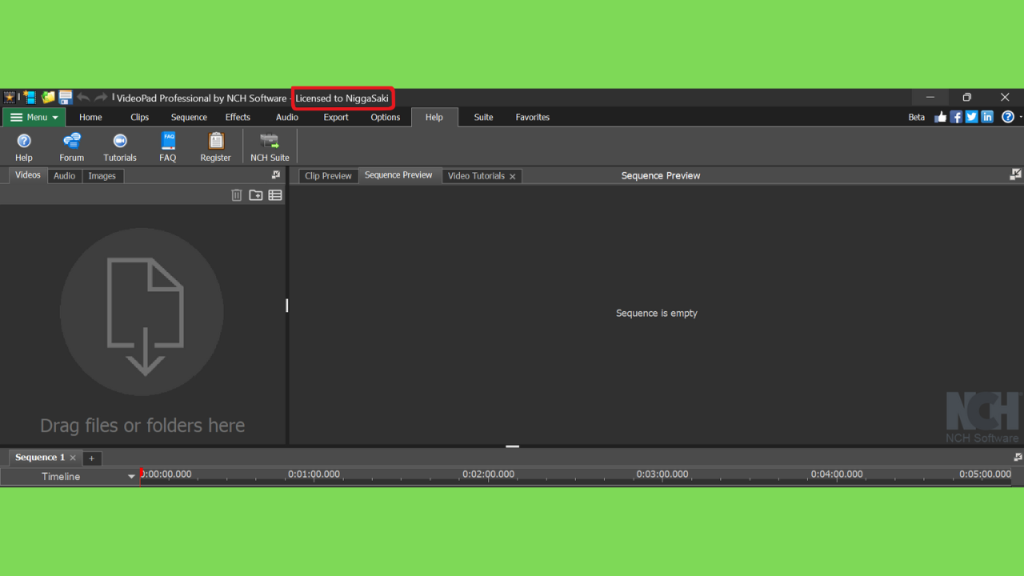Create a new project from quick access
This screenshot has height=576, width=1024.
click(x=29, y=98)
